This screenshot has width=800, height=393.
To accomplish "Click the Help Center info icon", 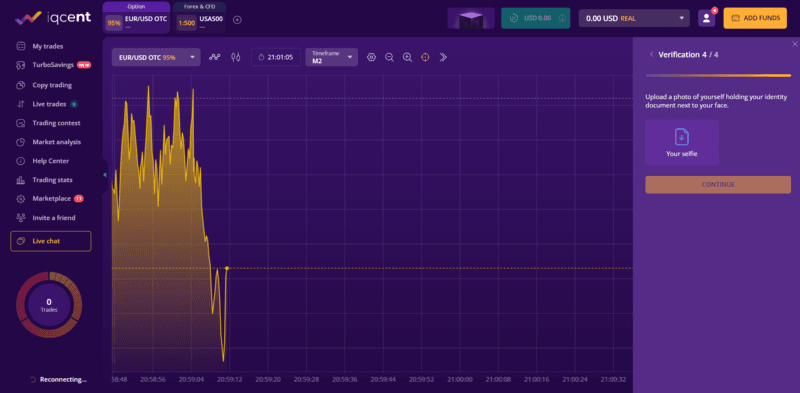I will click(x=21, y=161).
